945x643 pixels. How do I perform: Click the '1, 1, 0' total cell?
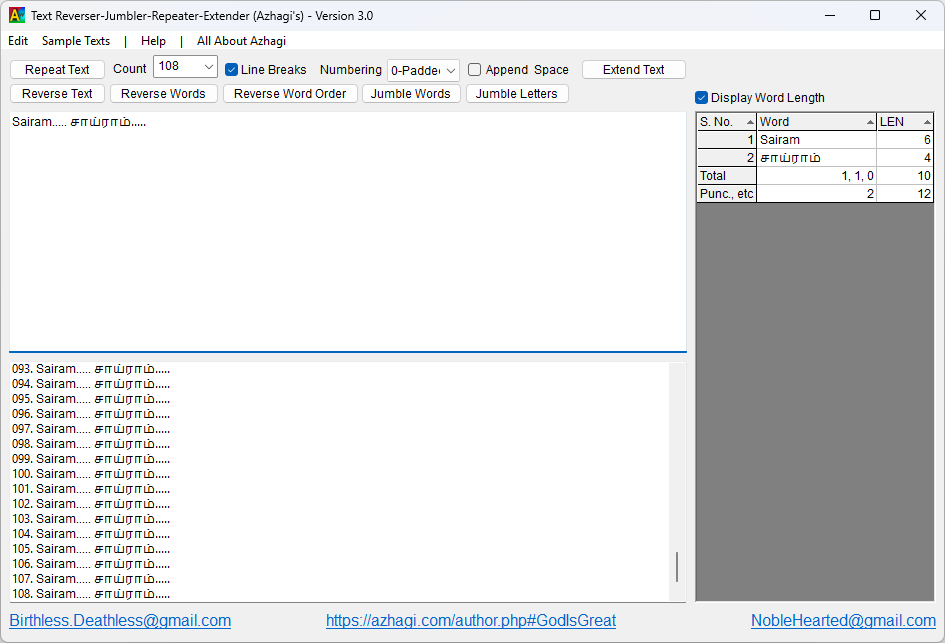coord(817,176)
